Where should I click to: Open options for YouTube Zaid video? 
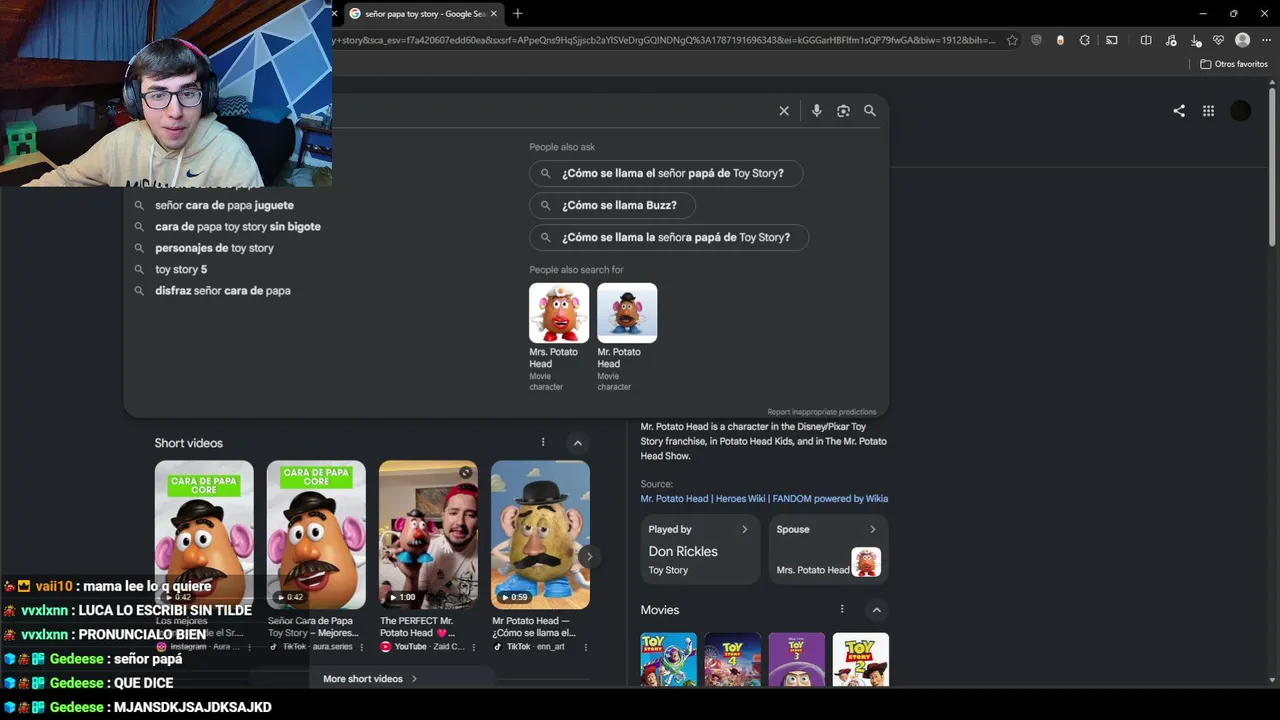(474, 647)
